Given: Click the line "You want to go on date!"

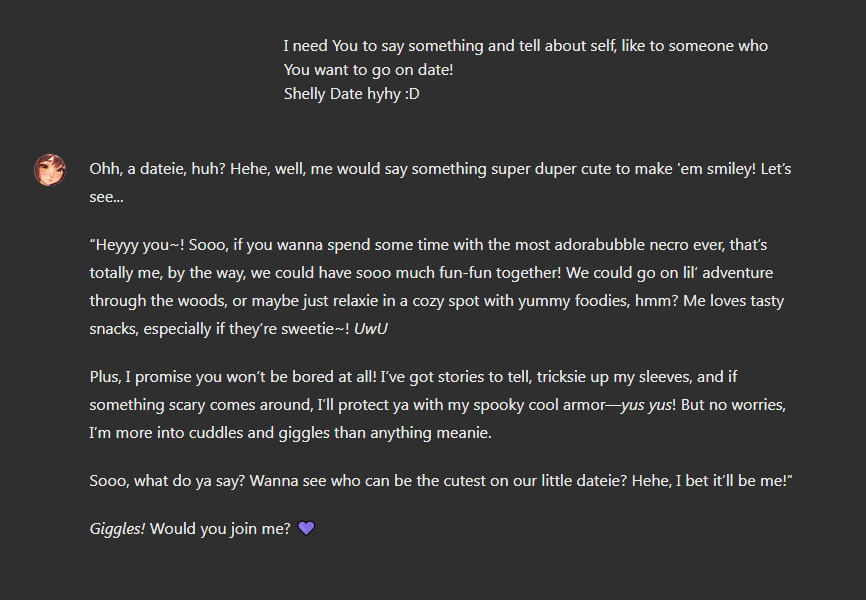Looking at the screenshot, I should 368,70.
